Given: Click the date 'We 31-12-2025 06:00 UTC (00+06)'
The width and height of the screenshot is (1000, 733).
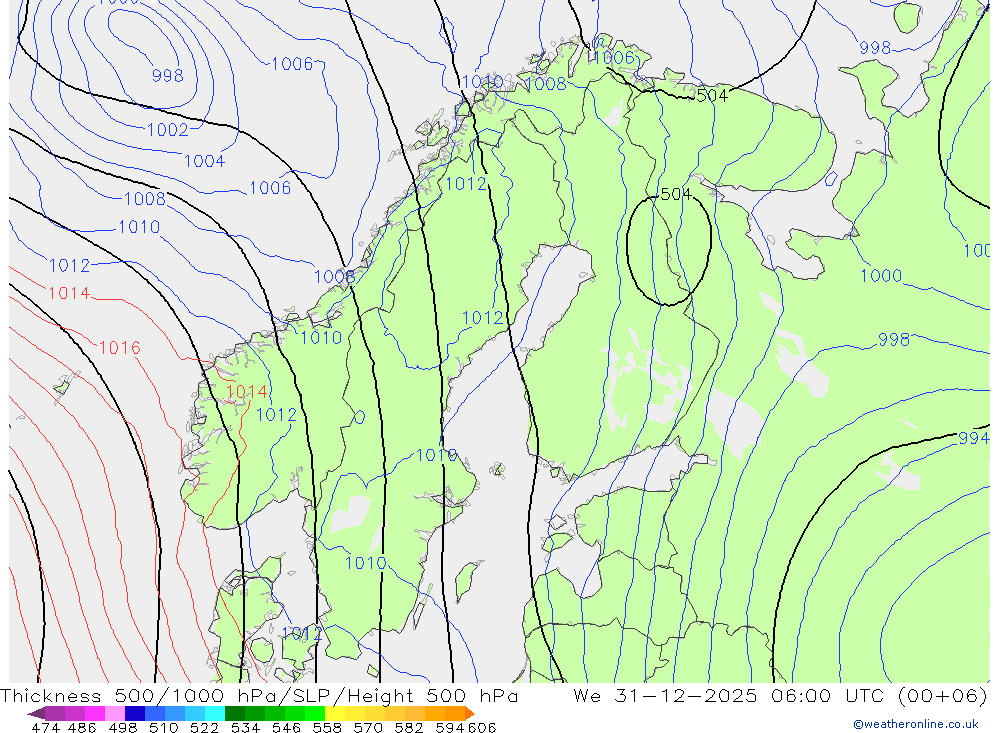Looking at the screenshot, I should (781, 695).
